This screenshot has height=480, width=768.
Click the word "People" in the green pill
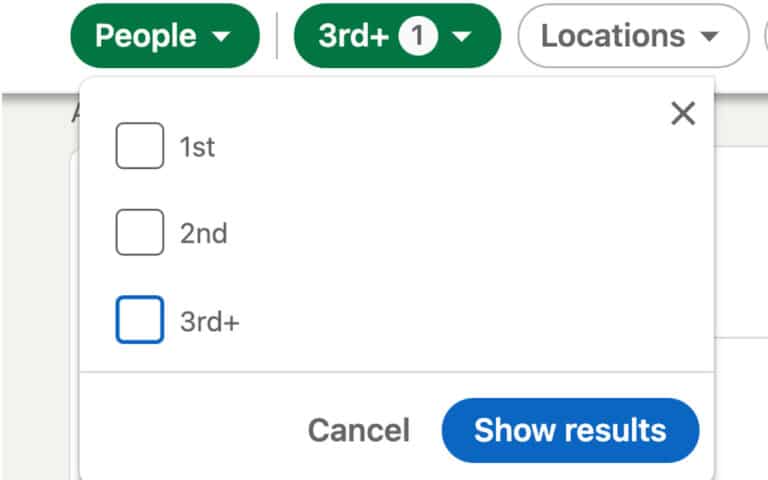146,36
